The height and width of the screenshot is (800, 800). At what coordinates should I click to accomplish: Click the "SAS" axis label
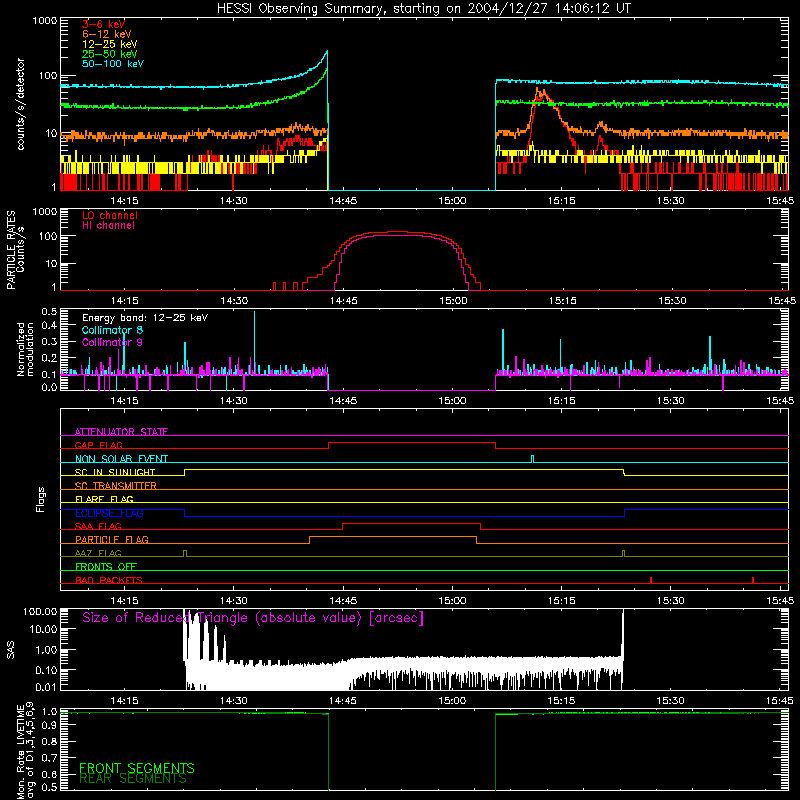pos(11,650)
